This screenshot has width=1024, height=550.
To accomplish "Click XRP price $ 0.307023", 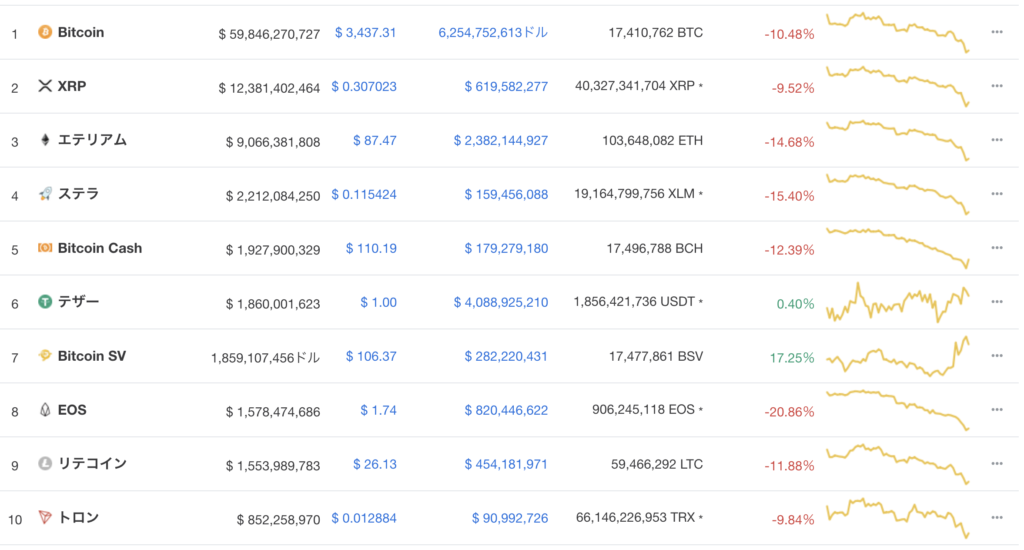I will [x=364, y=86].
